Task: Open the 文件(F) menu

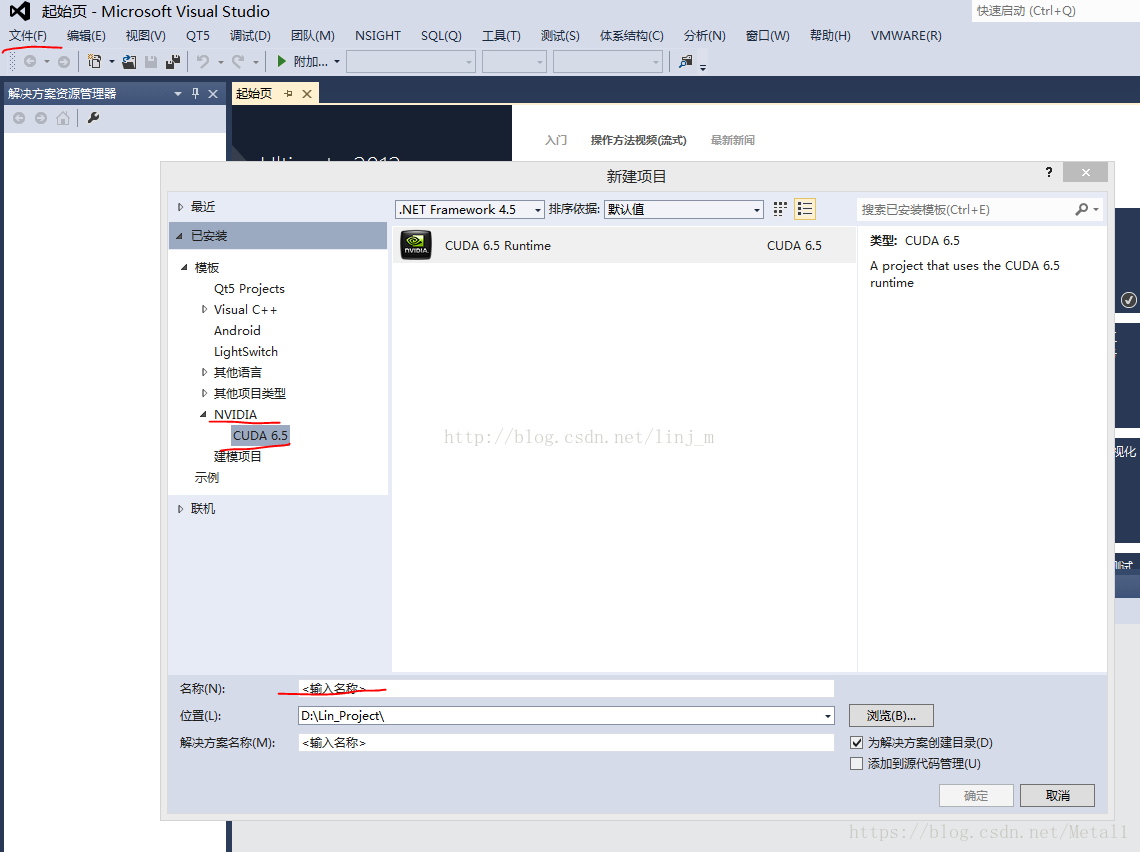Action: [28, 36]
